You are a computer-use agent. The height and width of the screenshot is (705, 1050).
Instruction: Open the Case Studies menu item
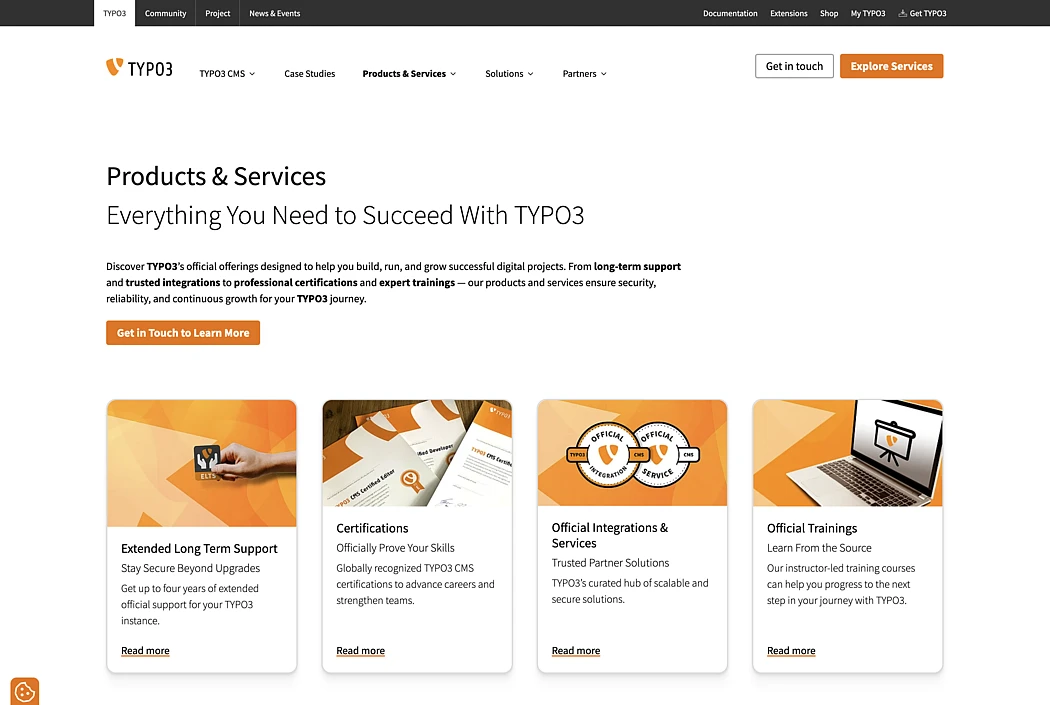pyautogui.click(x=309, y=74)
